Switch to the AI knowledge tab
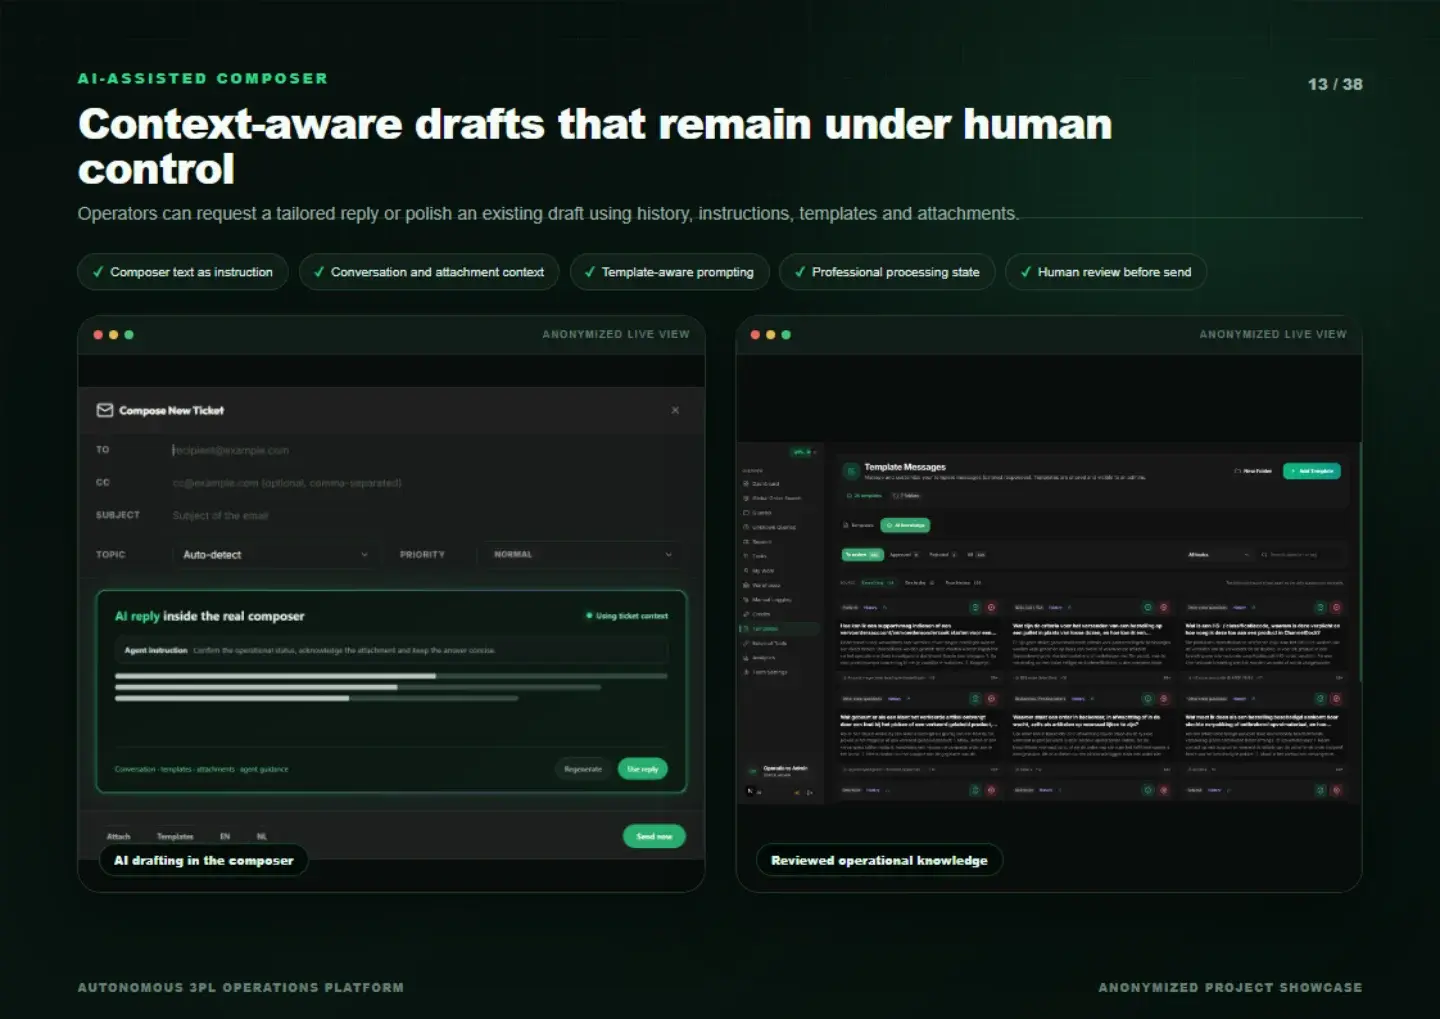 tap(905, 525)
